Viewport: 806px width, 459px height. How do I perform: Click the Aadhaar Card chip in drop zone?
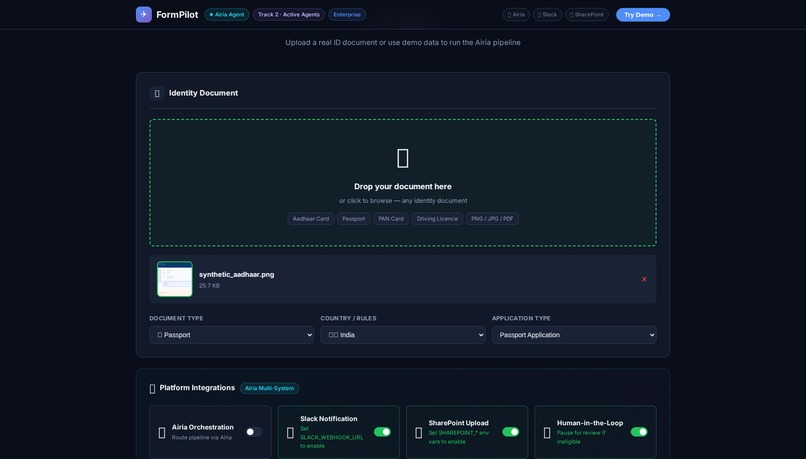tap(310, 218)
